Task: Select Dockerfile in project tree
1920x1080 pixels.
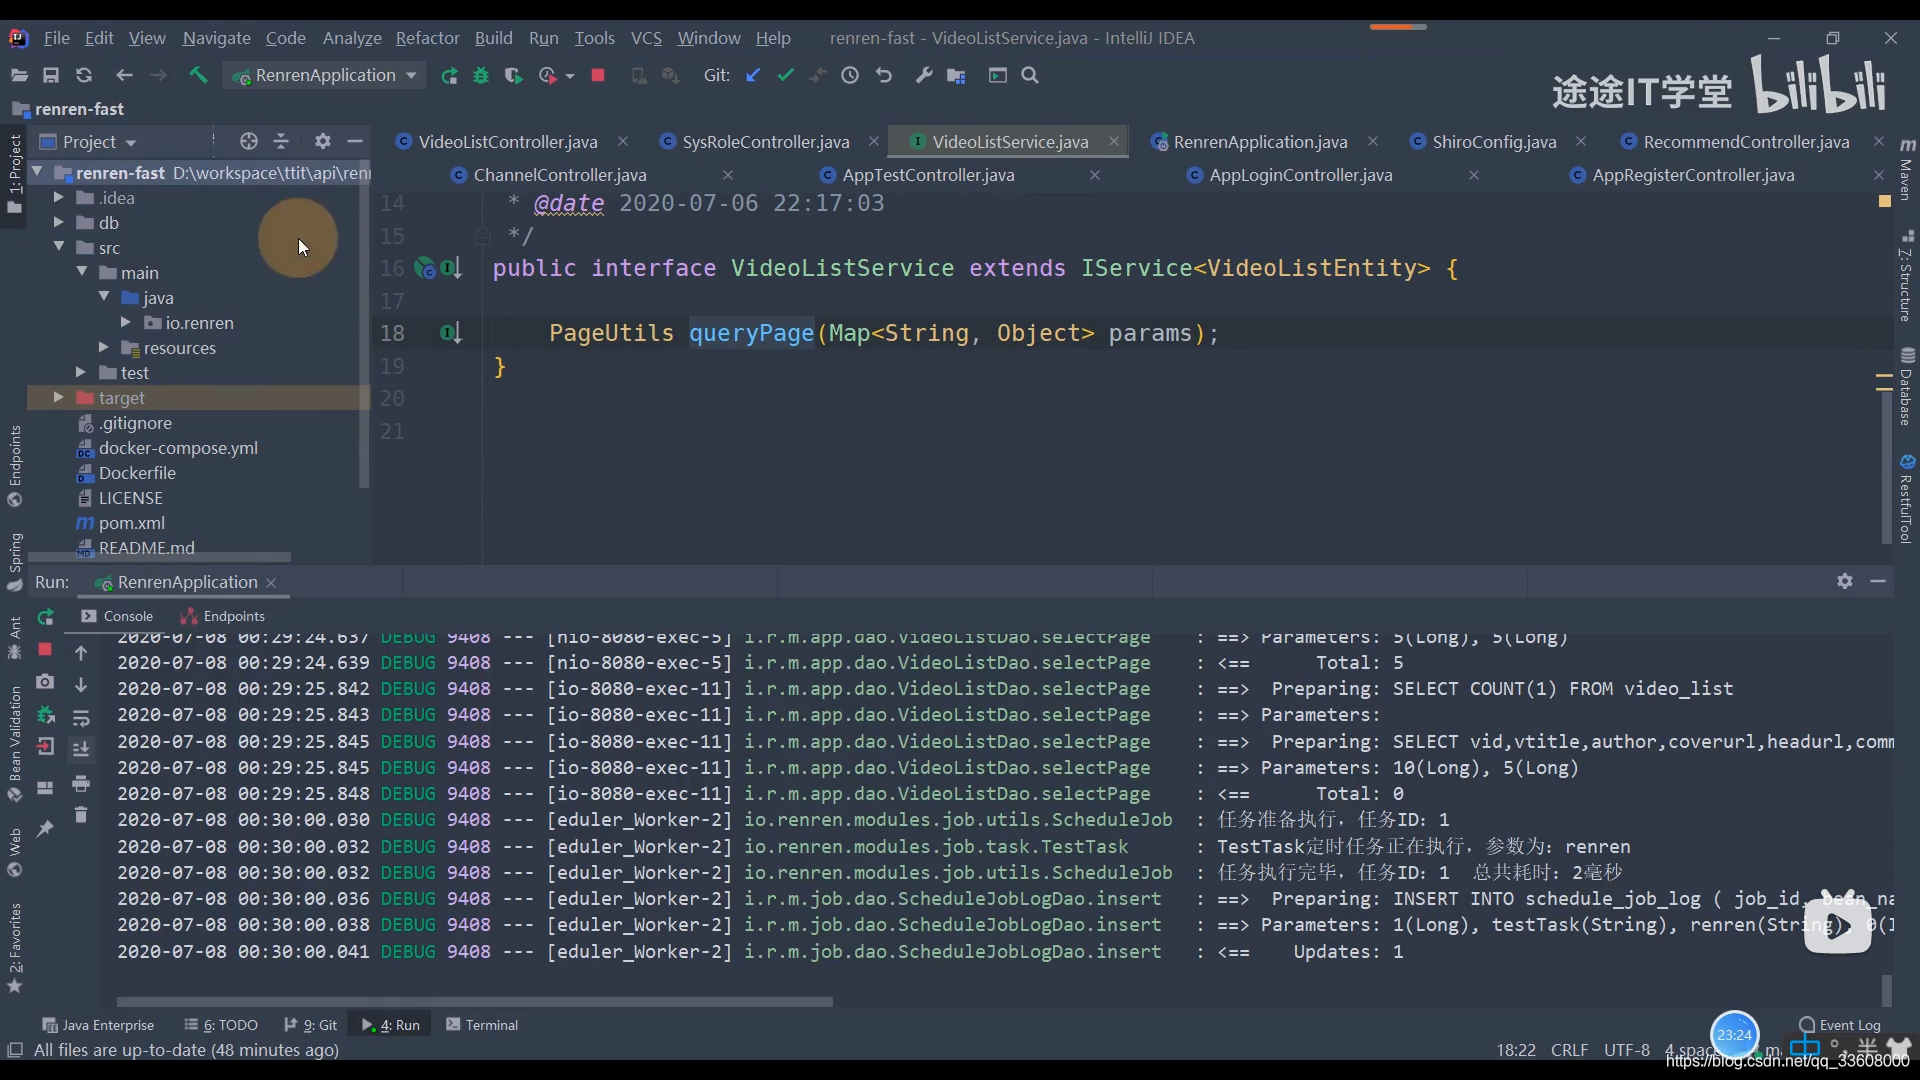Action: 137,473
